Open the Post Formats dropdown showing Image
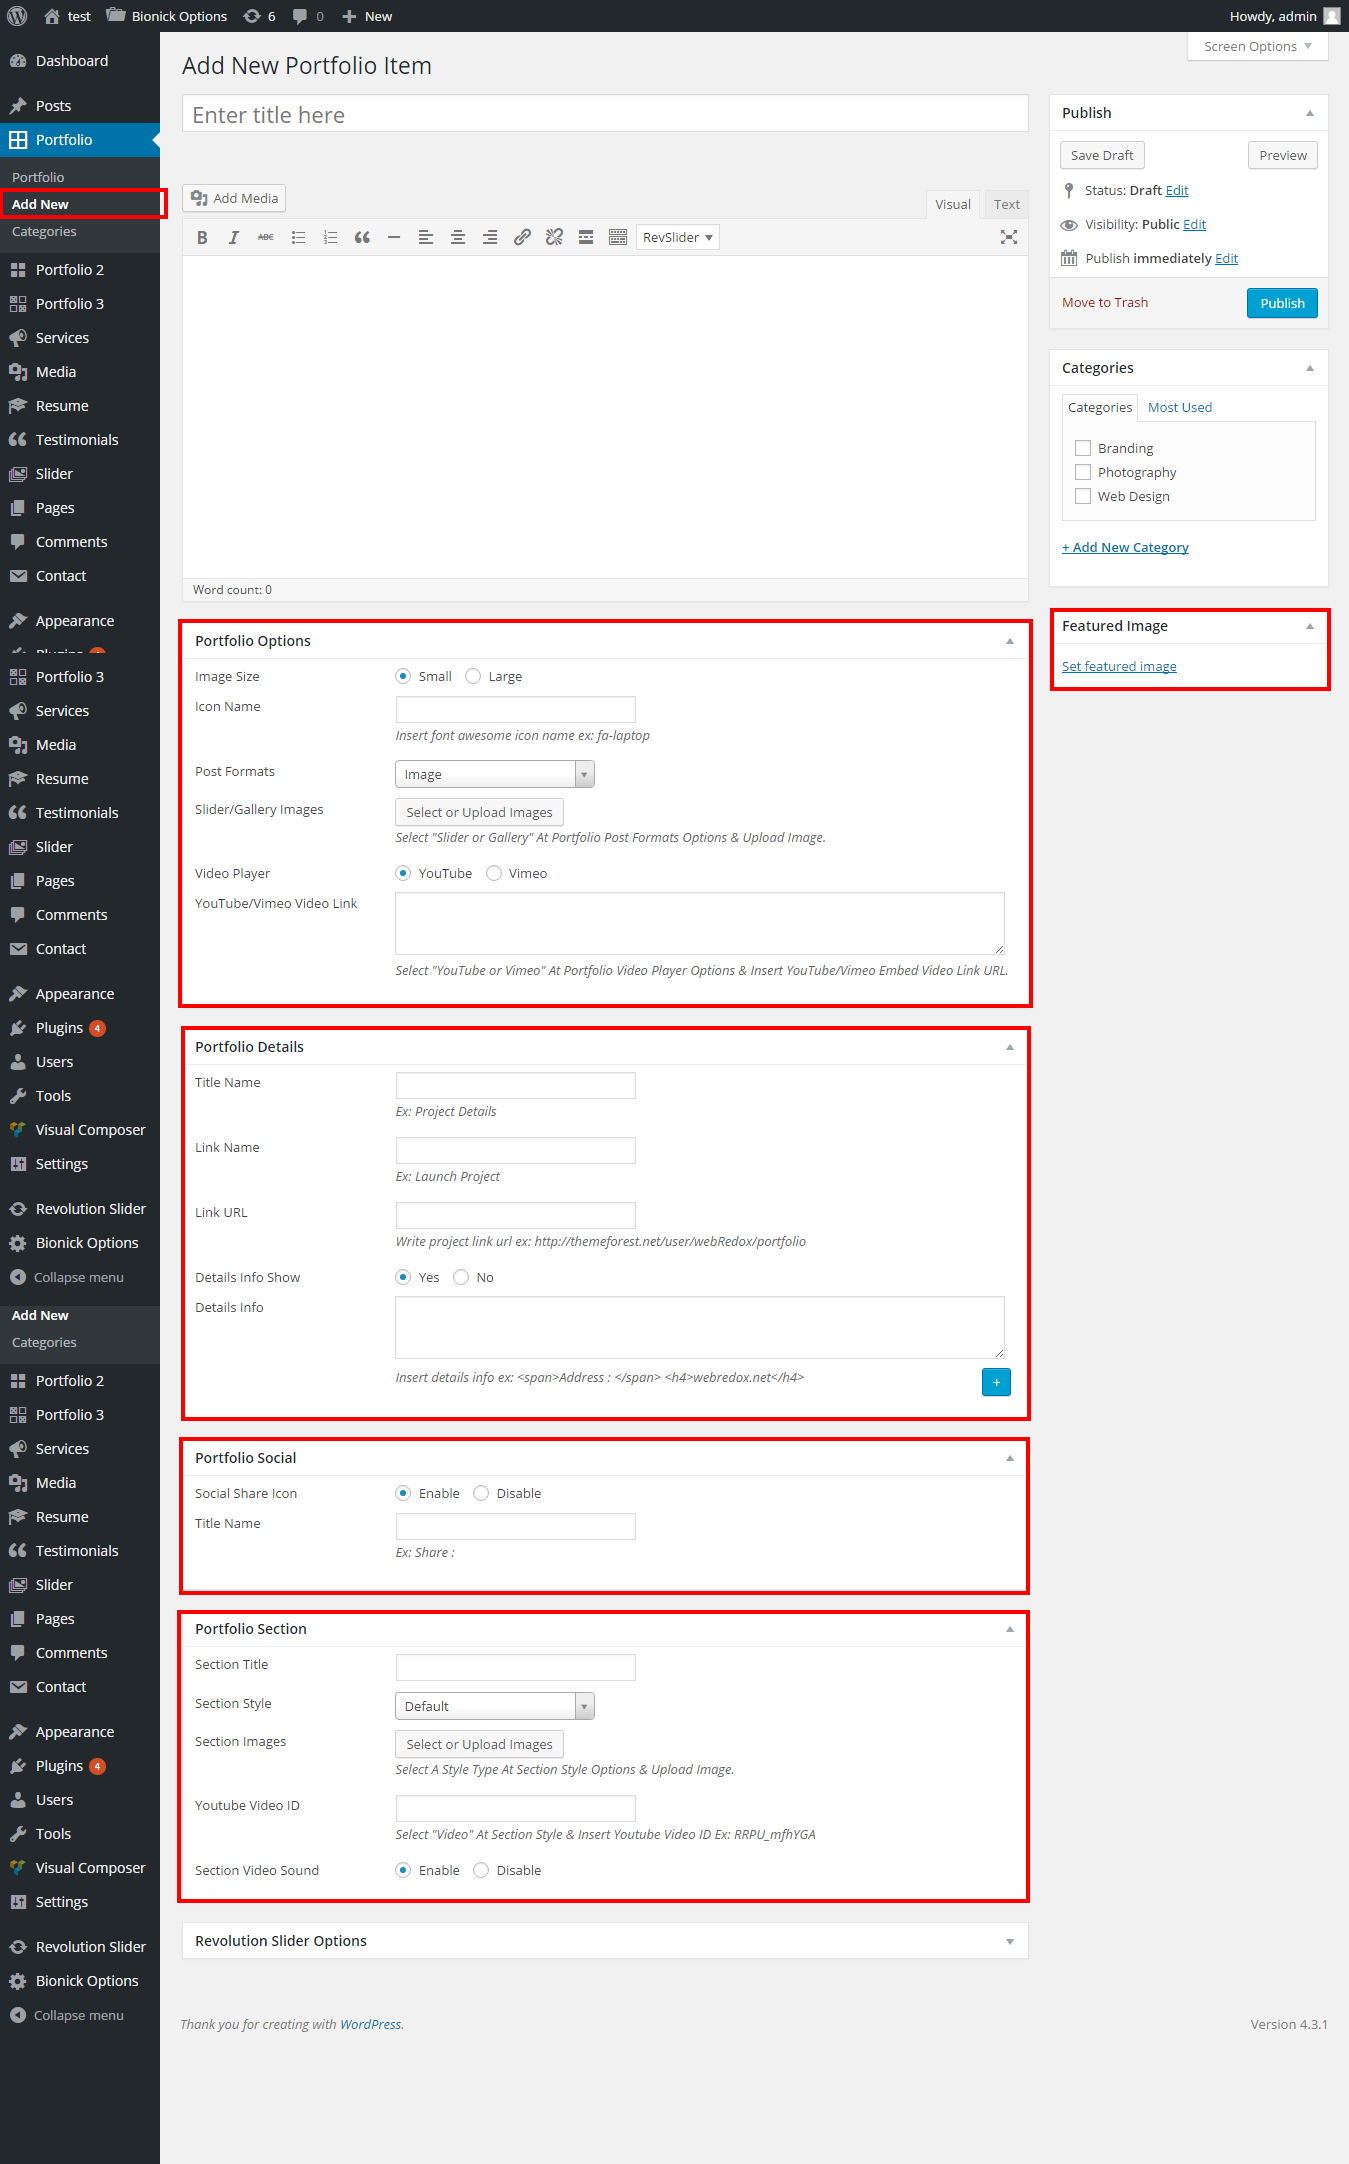The image size is (1349, 2164). click(494, 775)
